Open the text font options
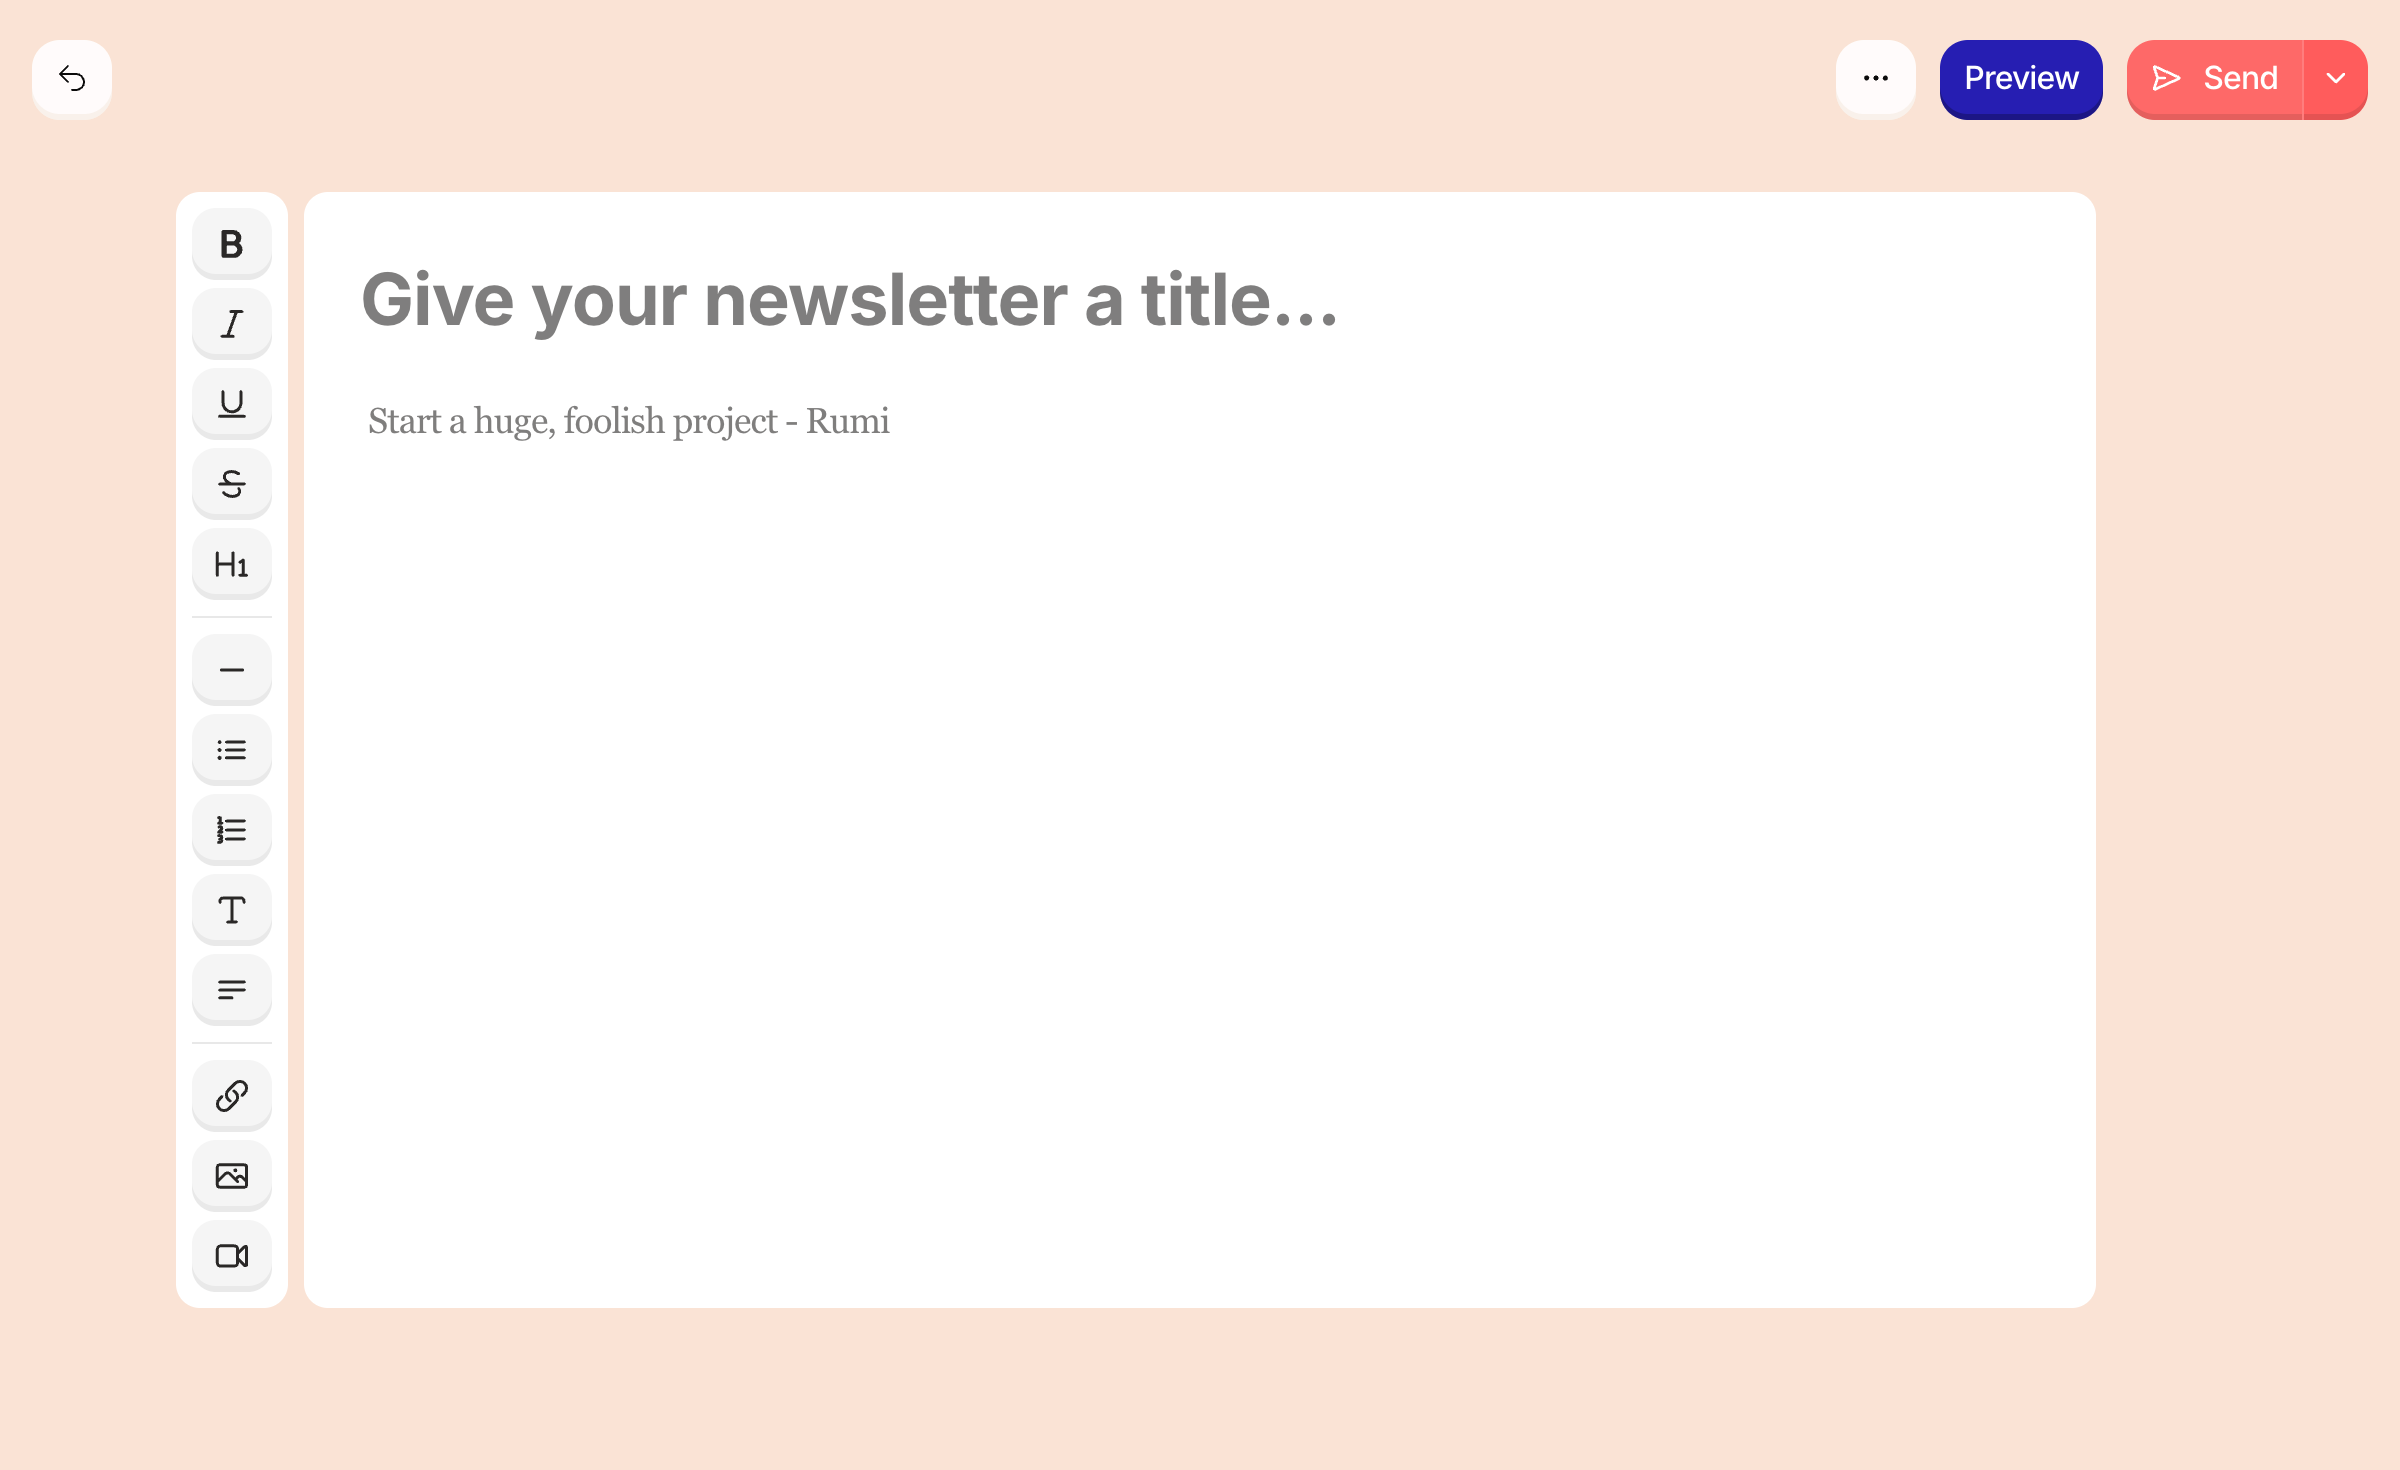Image resolution: width=2400 pixels, height=1470 pixels. click(231, 910)
